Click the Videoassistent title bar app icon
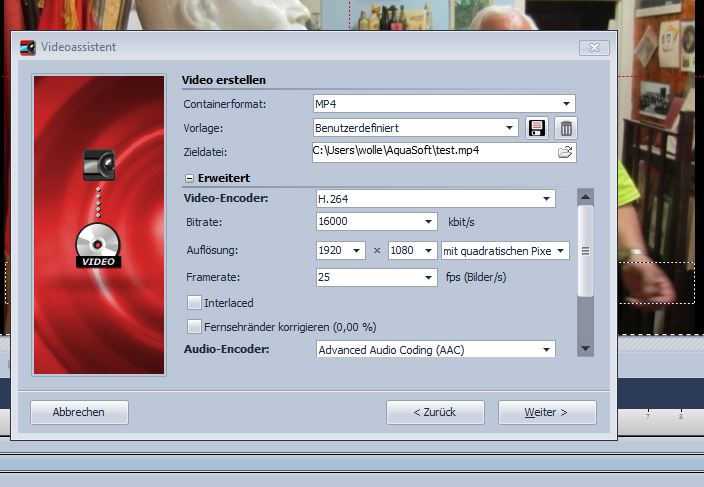704x487 pixels. 28,46
